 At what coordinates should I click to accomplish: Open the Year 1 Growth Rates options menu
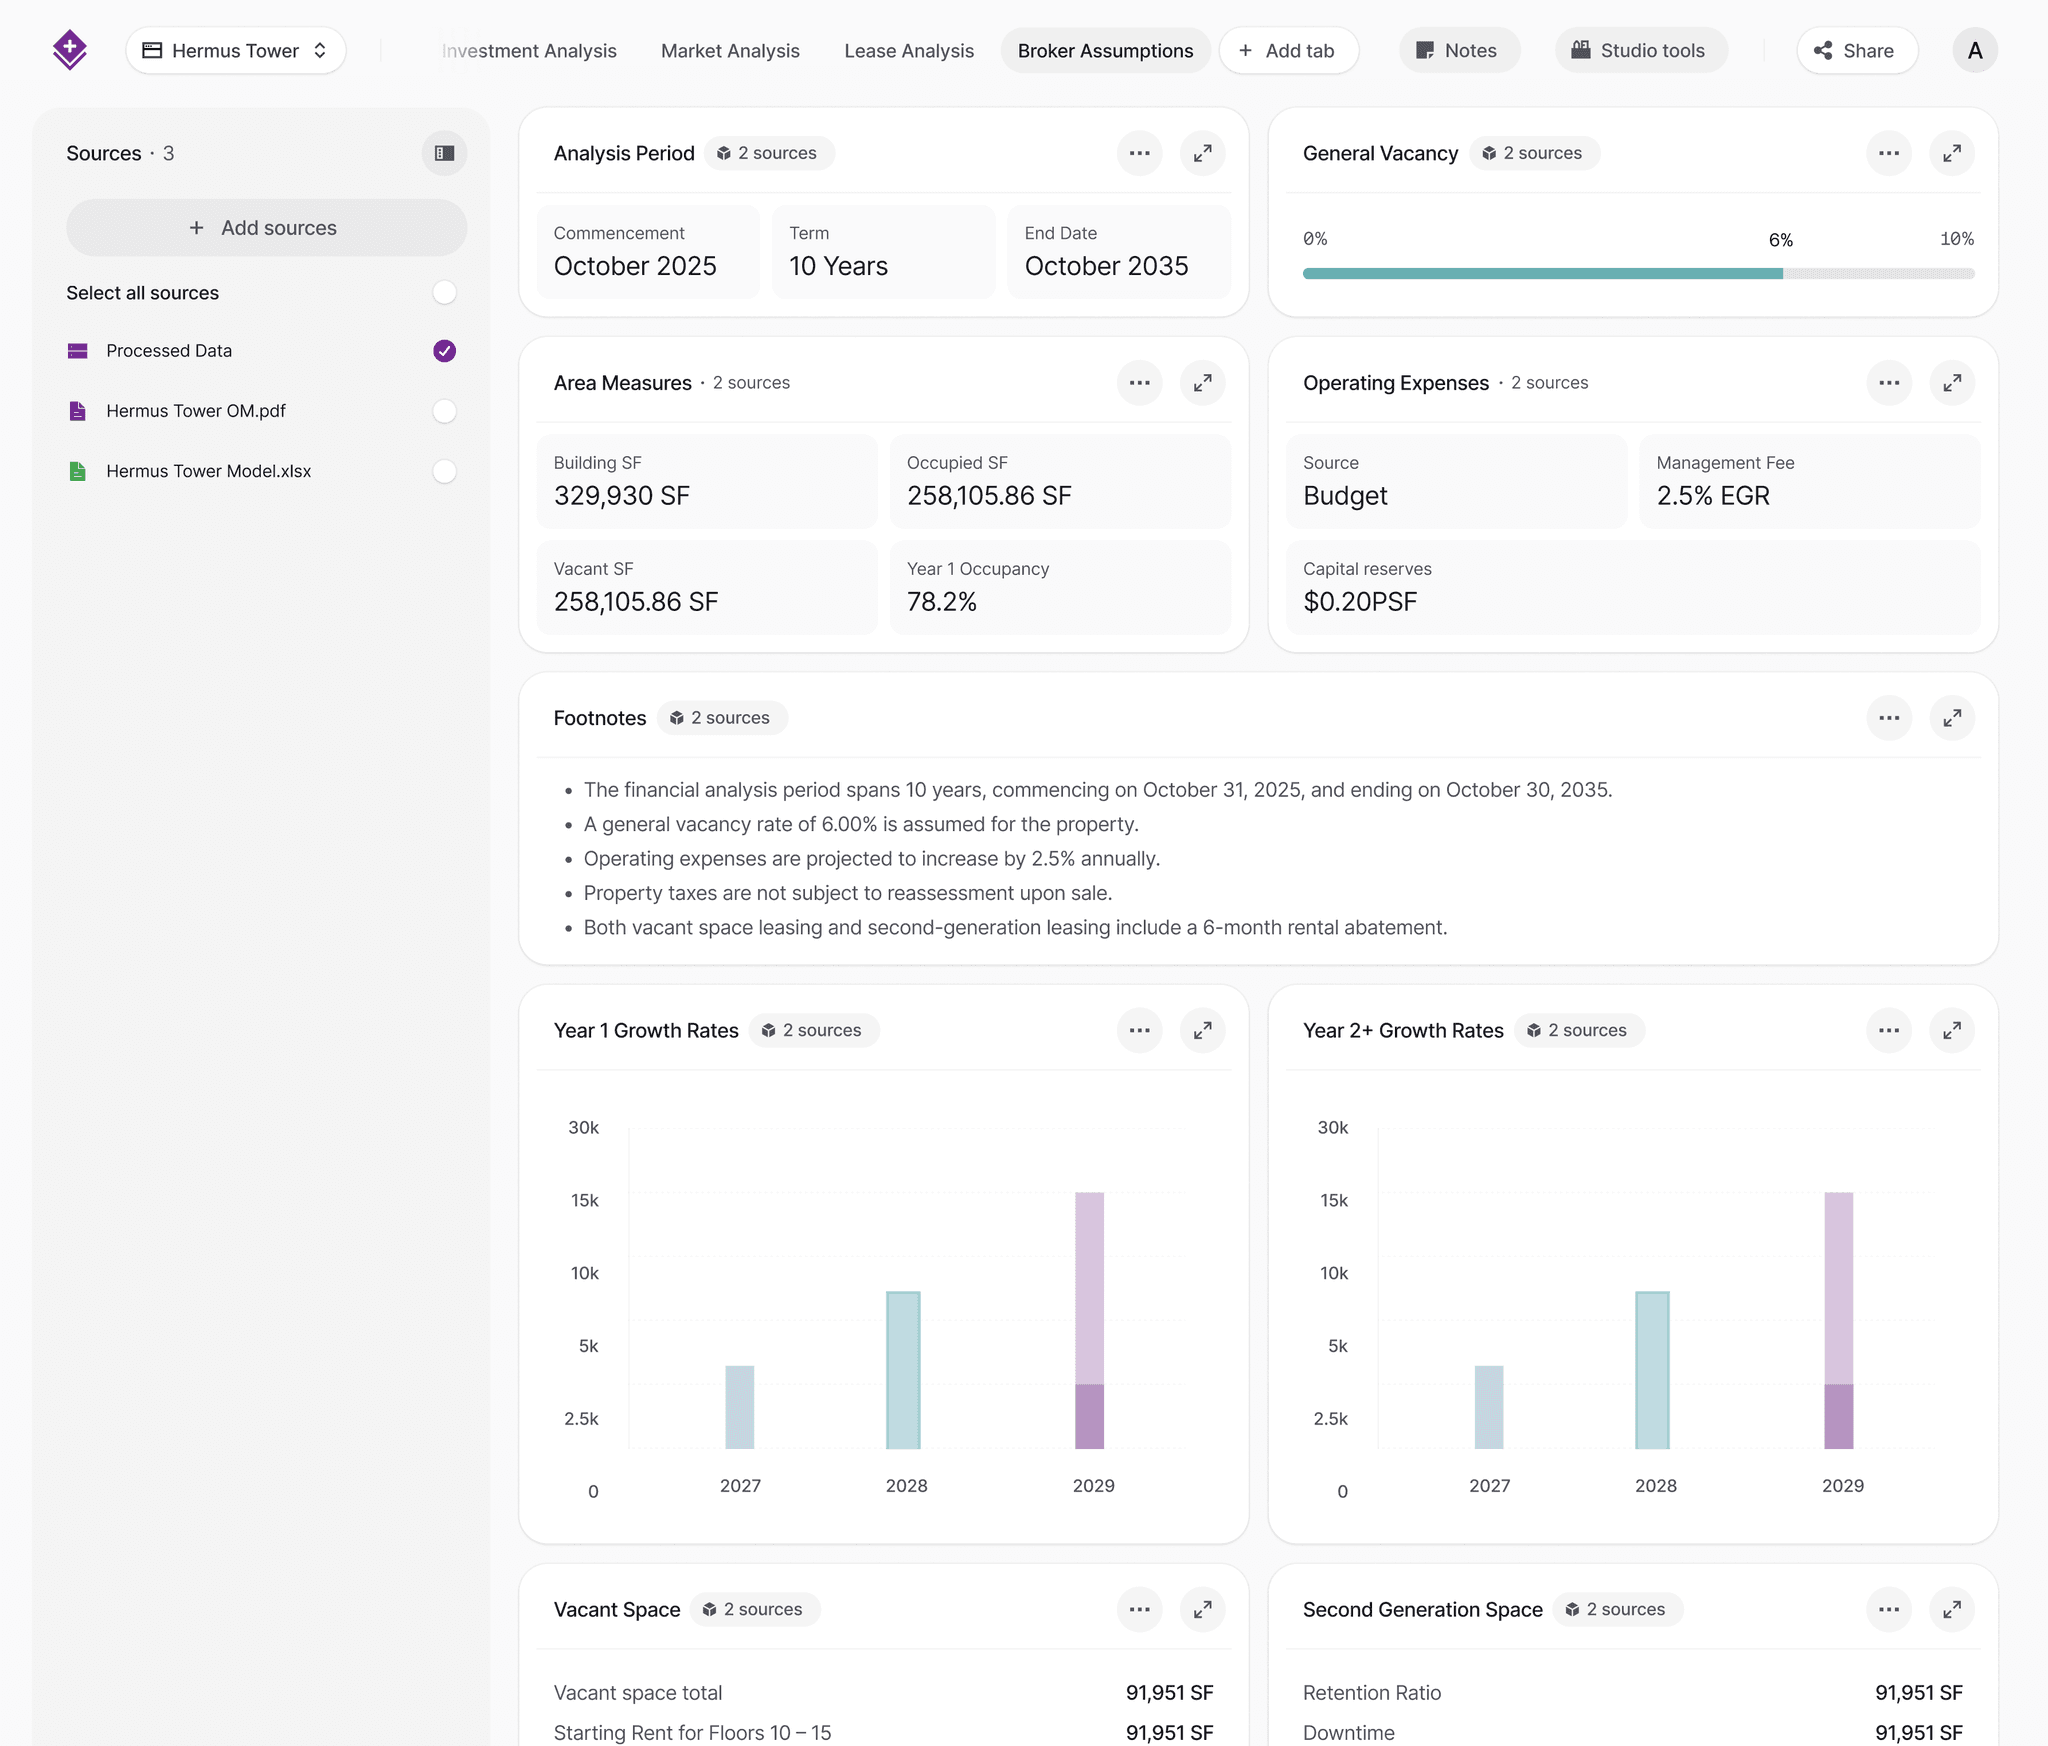(x=1139, y=1030)
